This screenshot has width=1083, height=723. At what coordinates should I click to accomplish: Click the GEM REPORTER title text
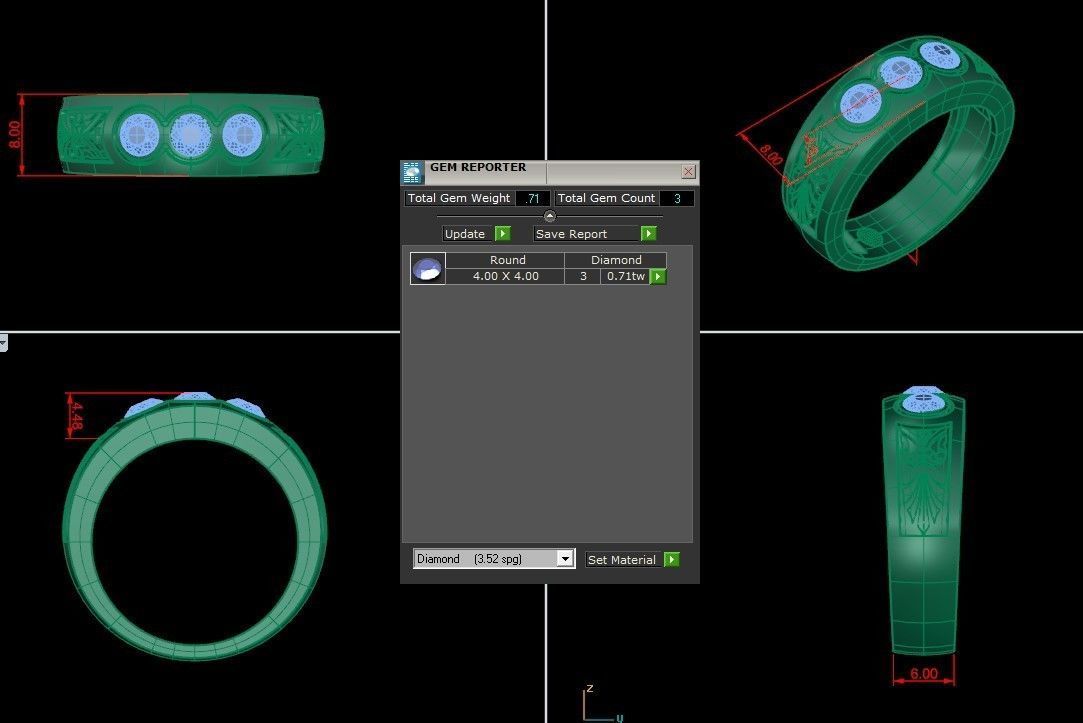pos(478,167)
